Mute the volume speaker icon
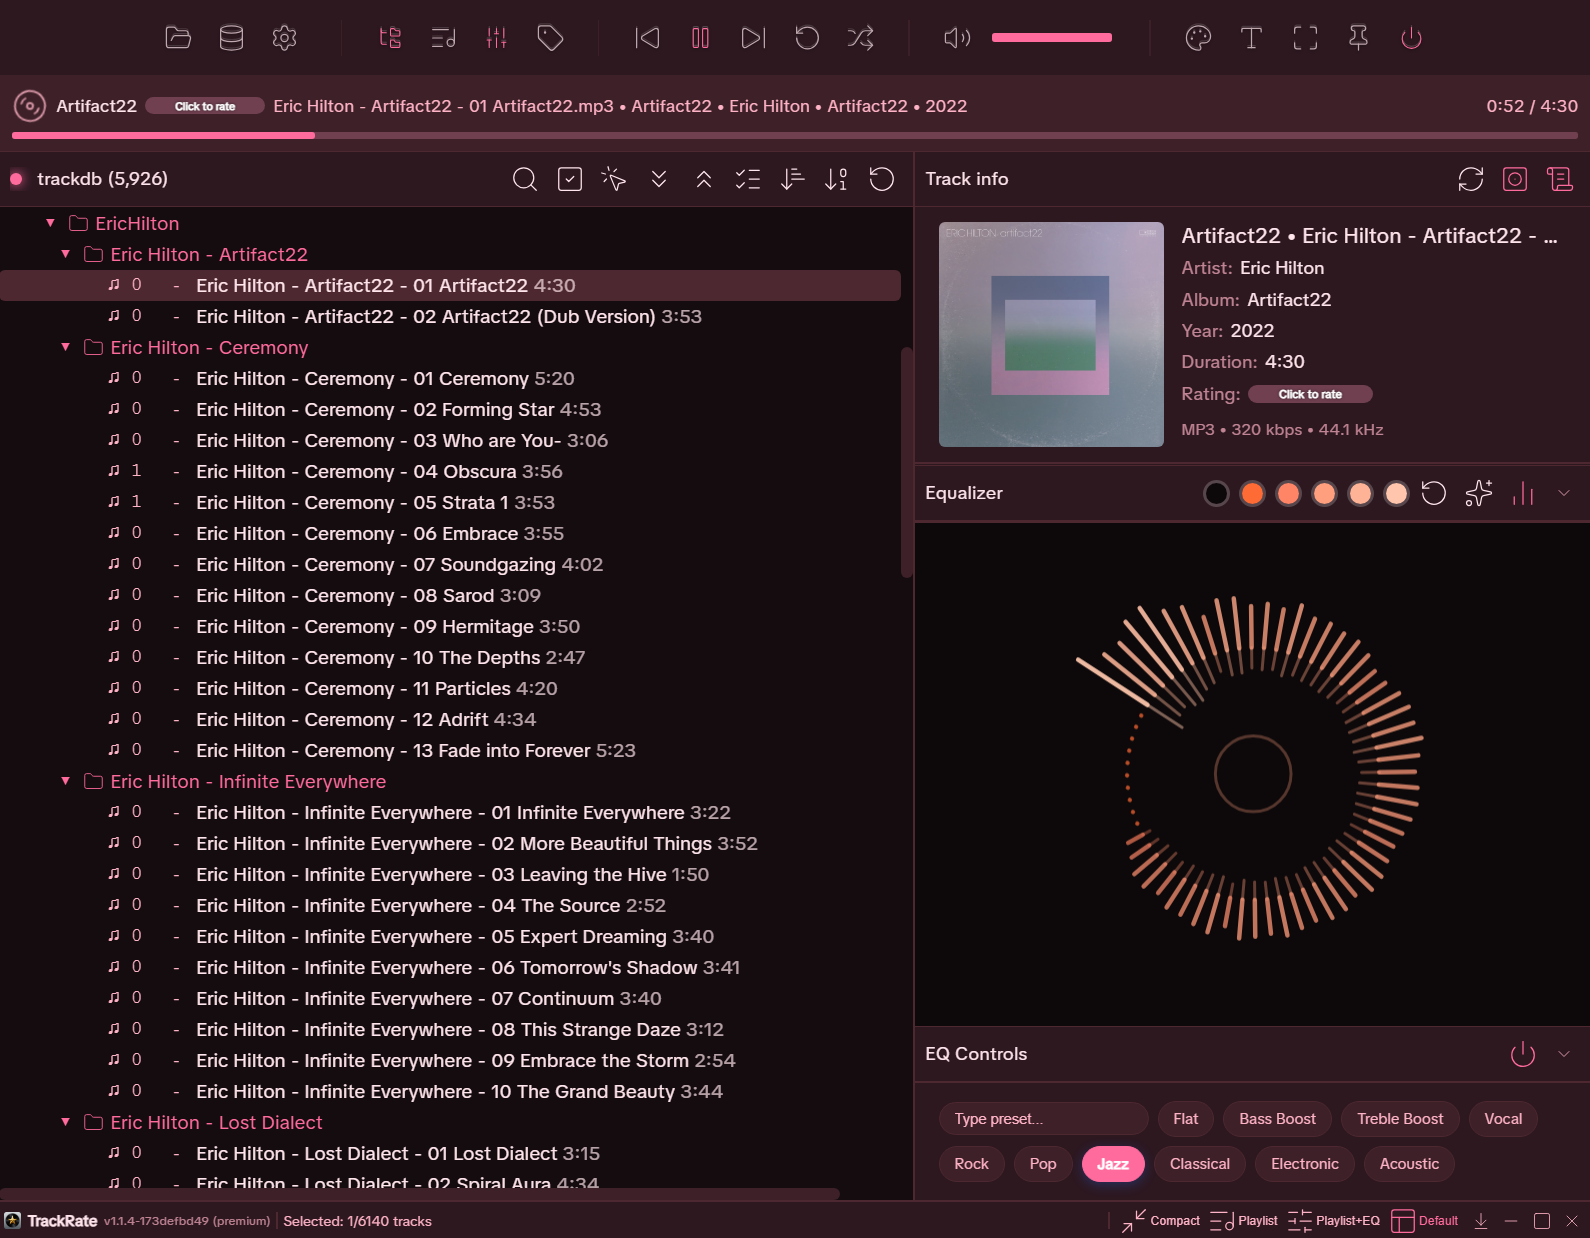 tap(957, 38)
